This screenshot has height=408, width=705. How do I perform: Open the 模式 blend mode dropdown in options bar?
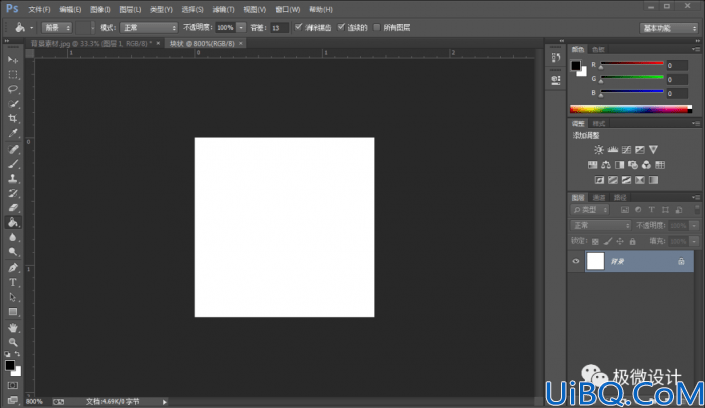[x=149, y=28]
